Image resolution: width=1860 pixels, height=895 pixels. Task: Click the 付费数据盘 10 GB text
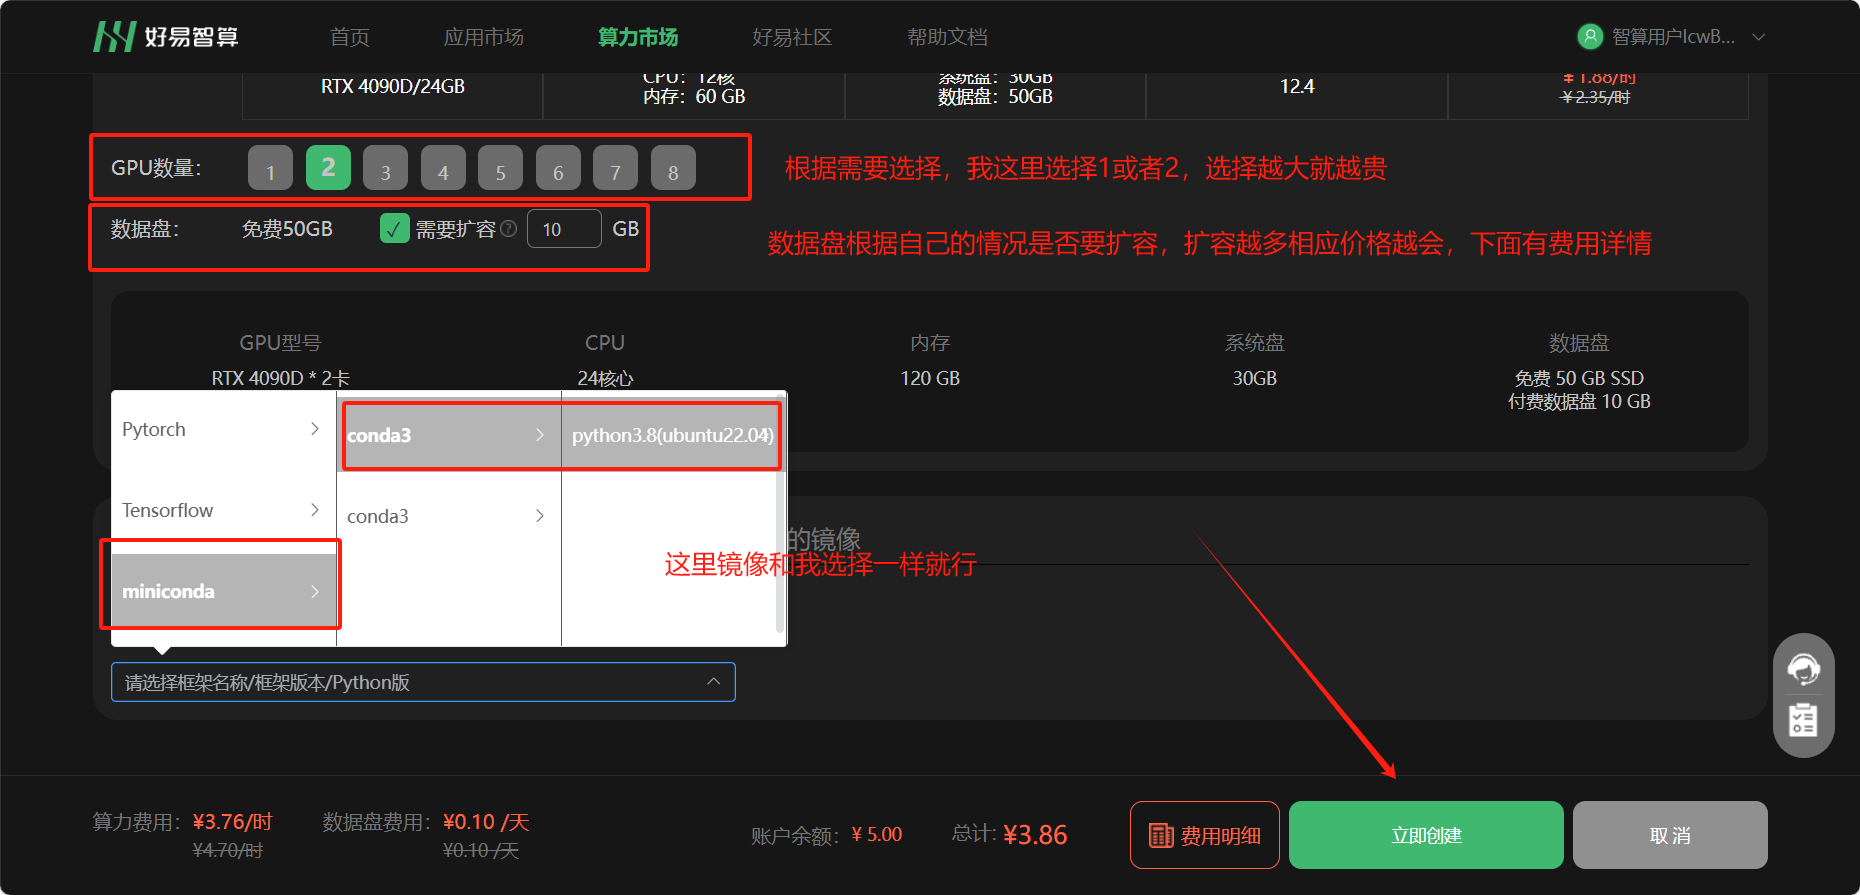[x=1580, y=402]
